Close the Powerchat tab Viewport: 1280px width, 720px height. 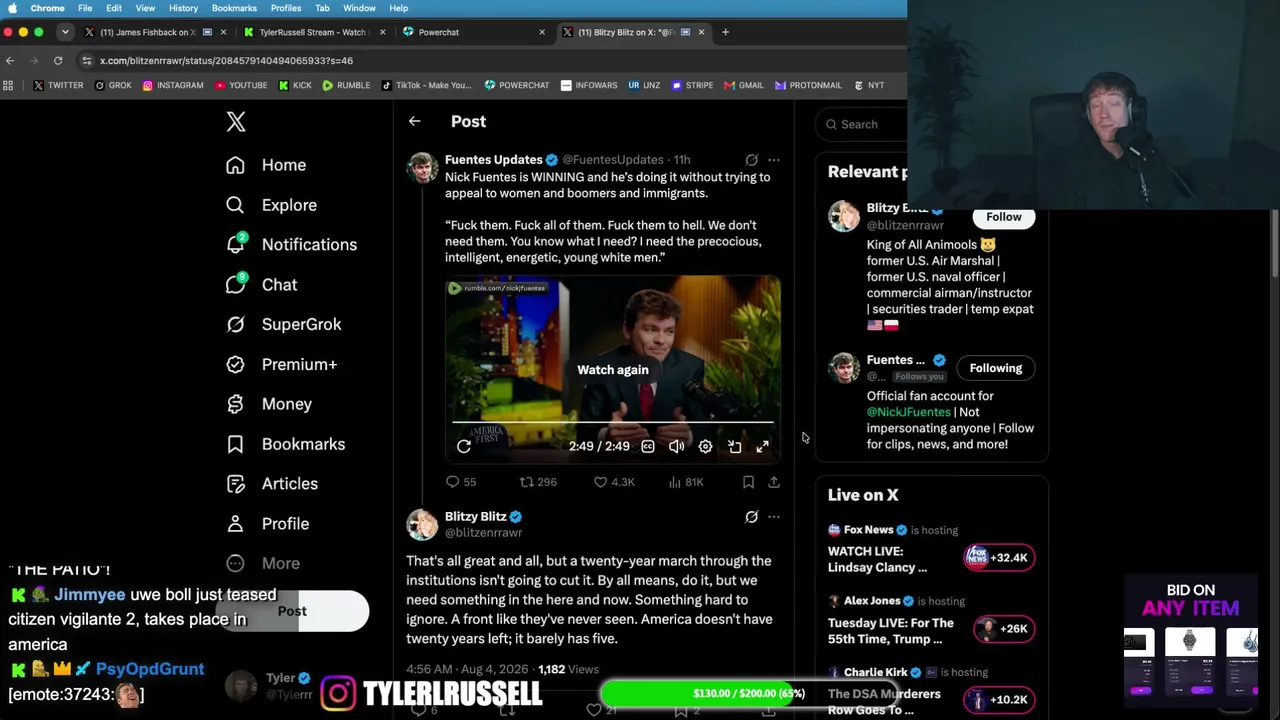tap(542, 32)
